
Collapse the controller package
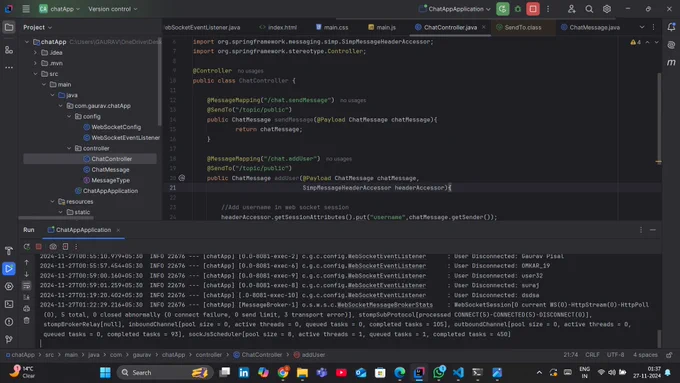coord(69,148)
